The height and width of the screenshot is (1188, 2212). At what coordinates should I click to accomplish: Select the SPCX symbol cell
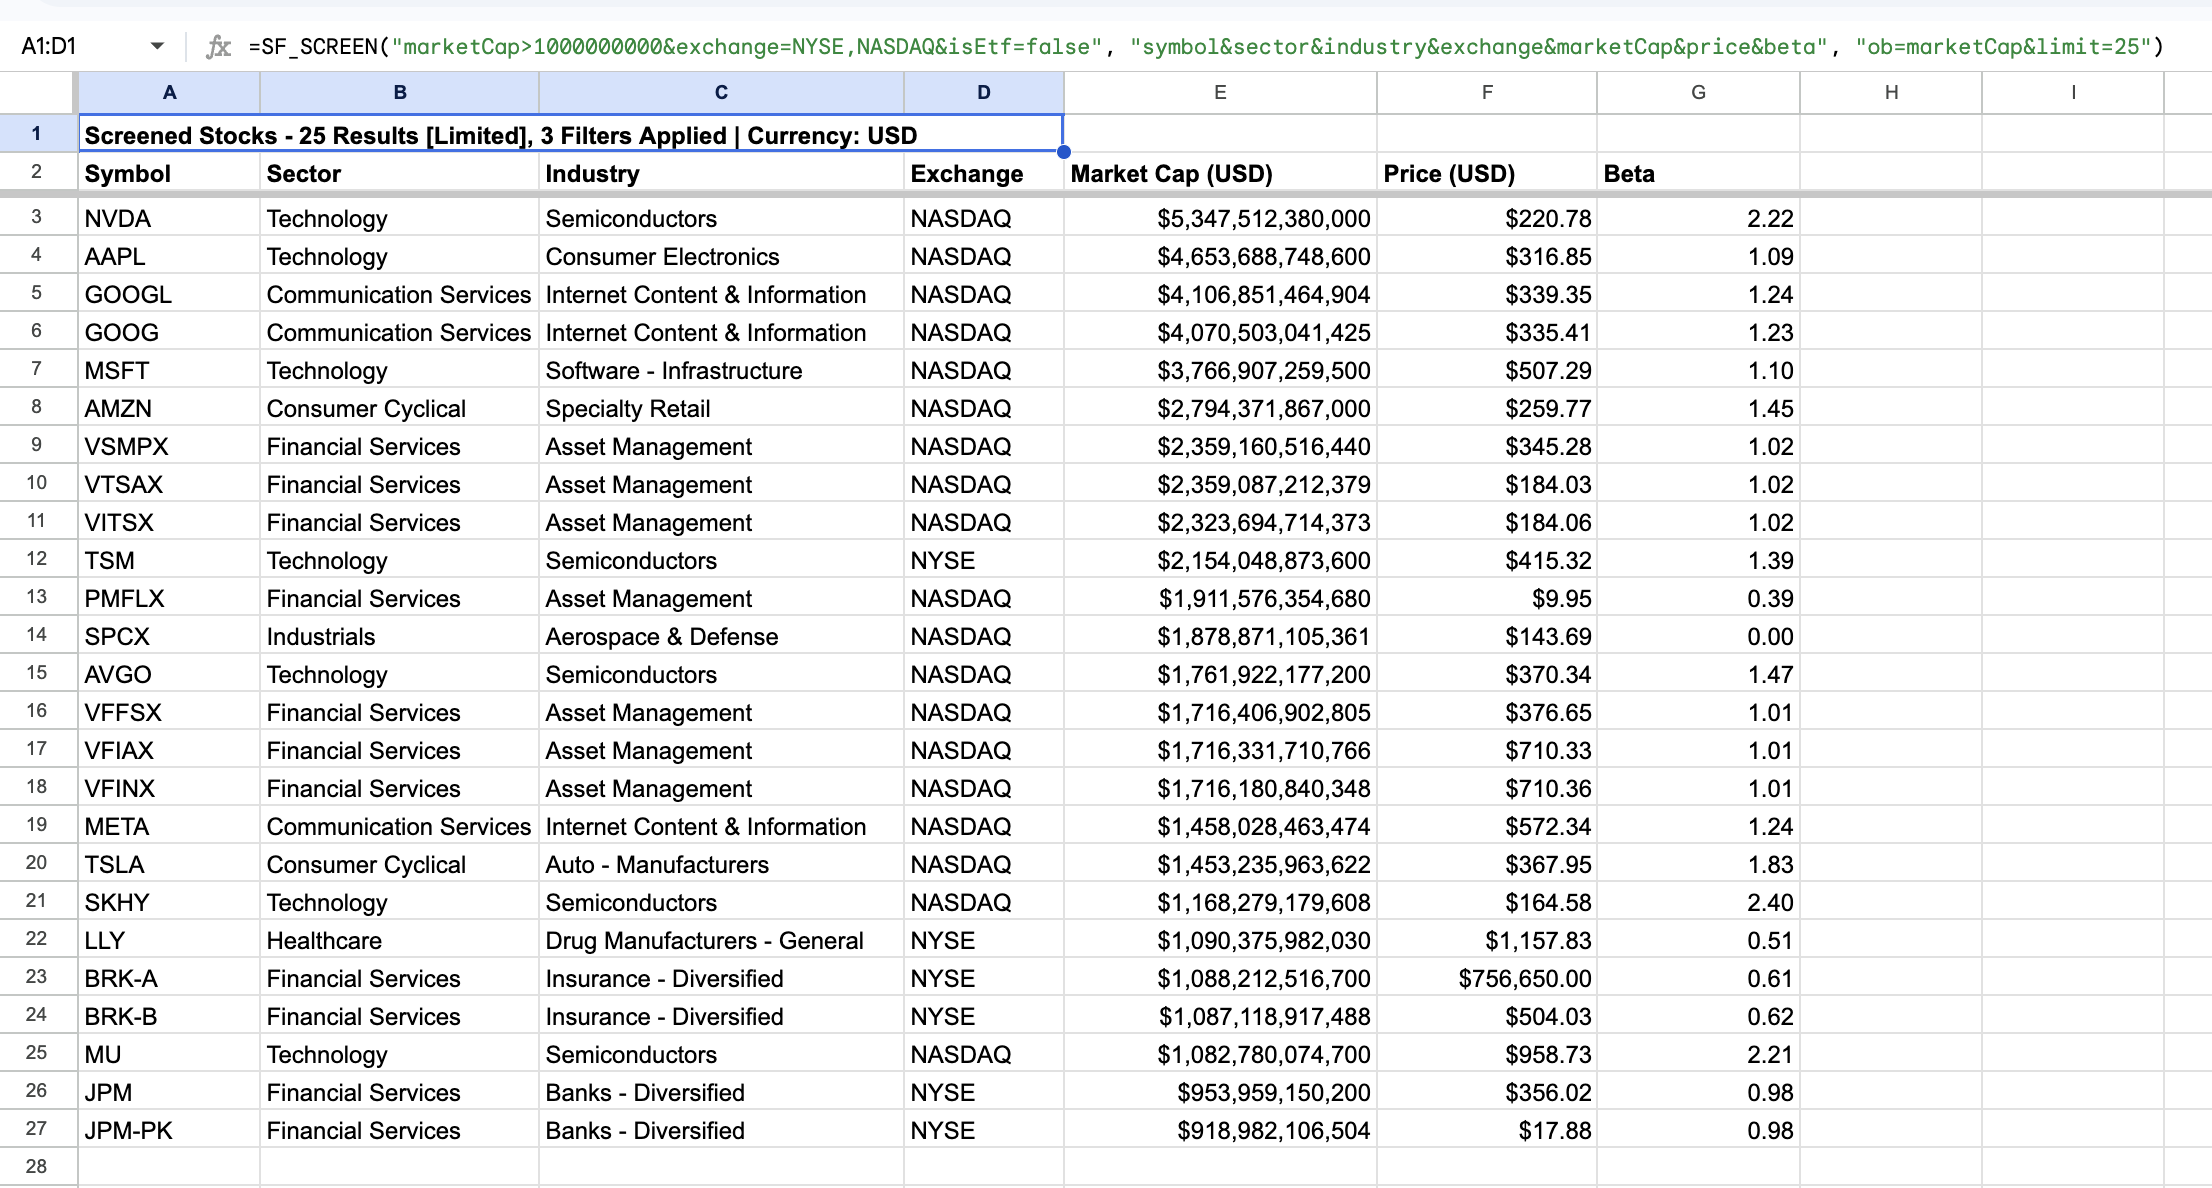pos(169,636)
